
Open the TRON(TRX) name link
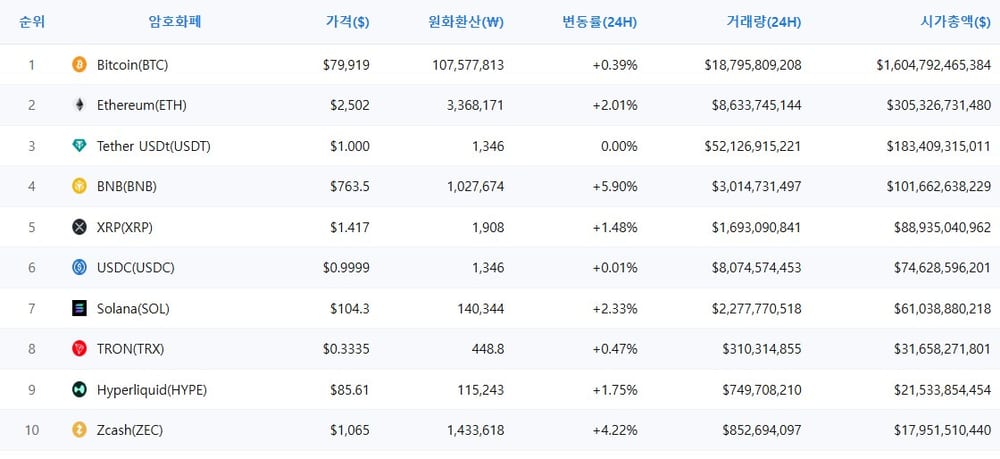point(131,349)
